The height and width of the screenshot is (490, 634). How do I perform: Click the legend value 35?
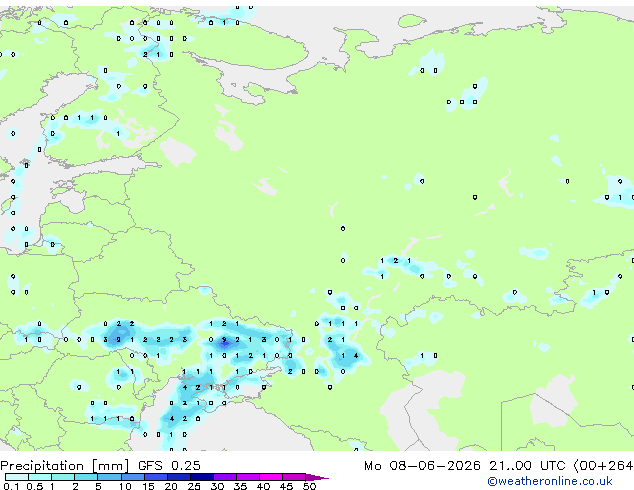click(240, 486)
